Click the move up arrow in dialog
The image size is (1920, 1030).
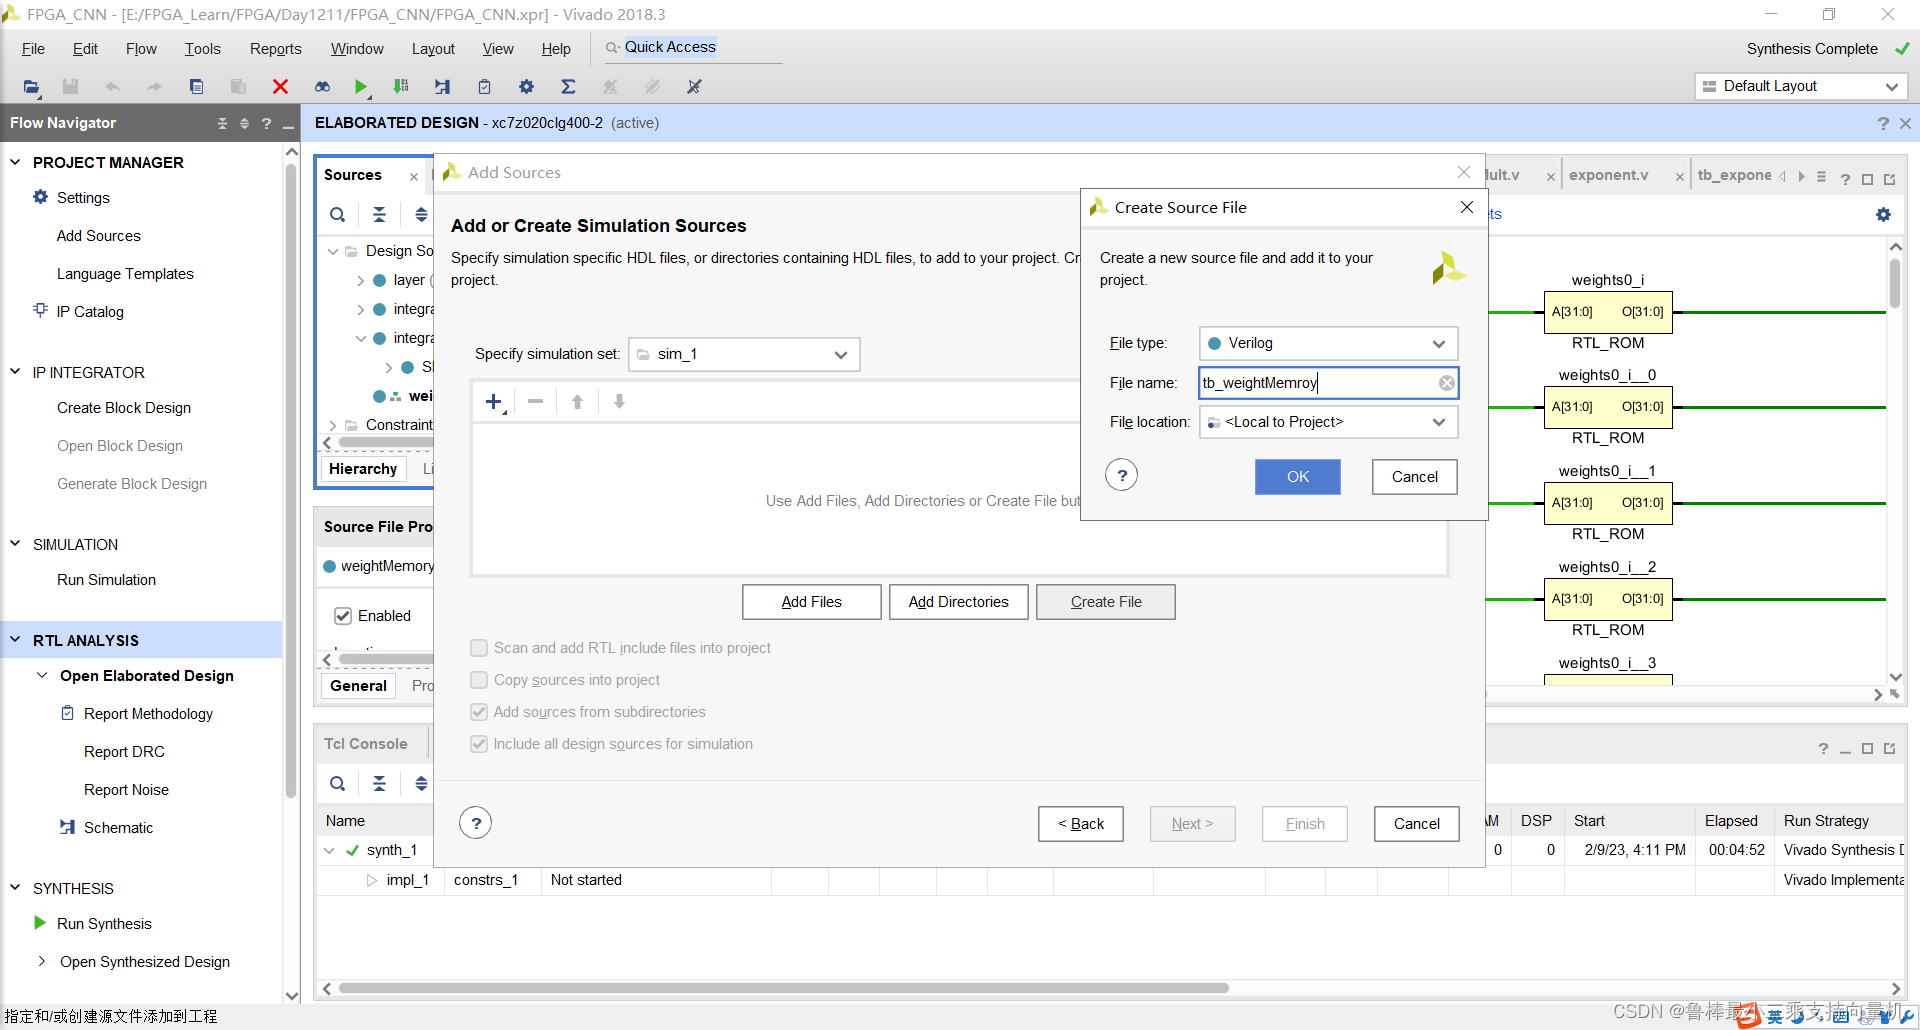click(x=577, y=401)
